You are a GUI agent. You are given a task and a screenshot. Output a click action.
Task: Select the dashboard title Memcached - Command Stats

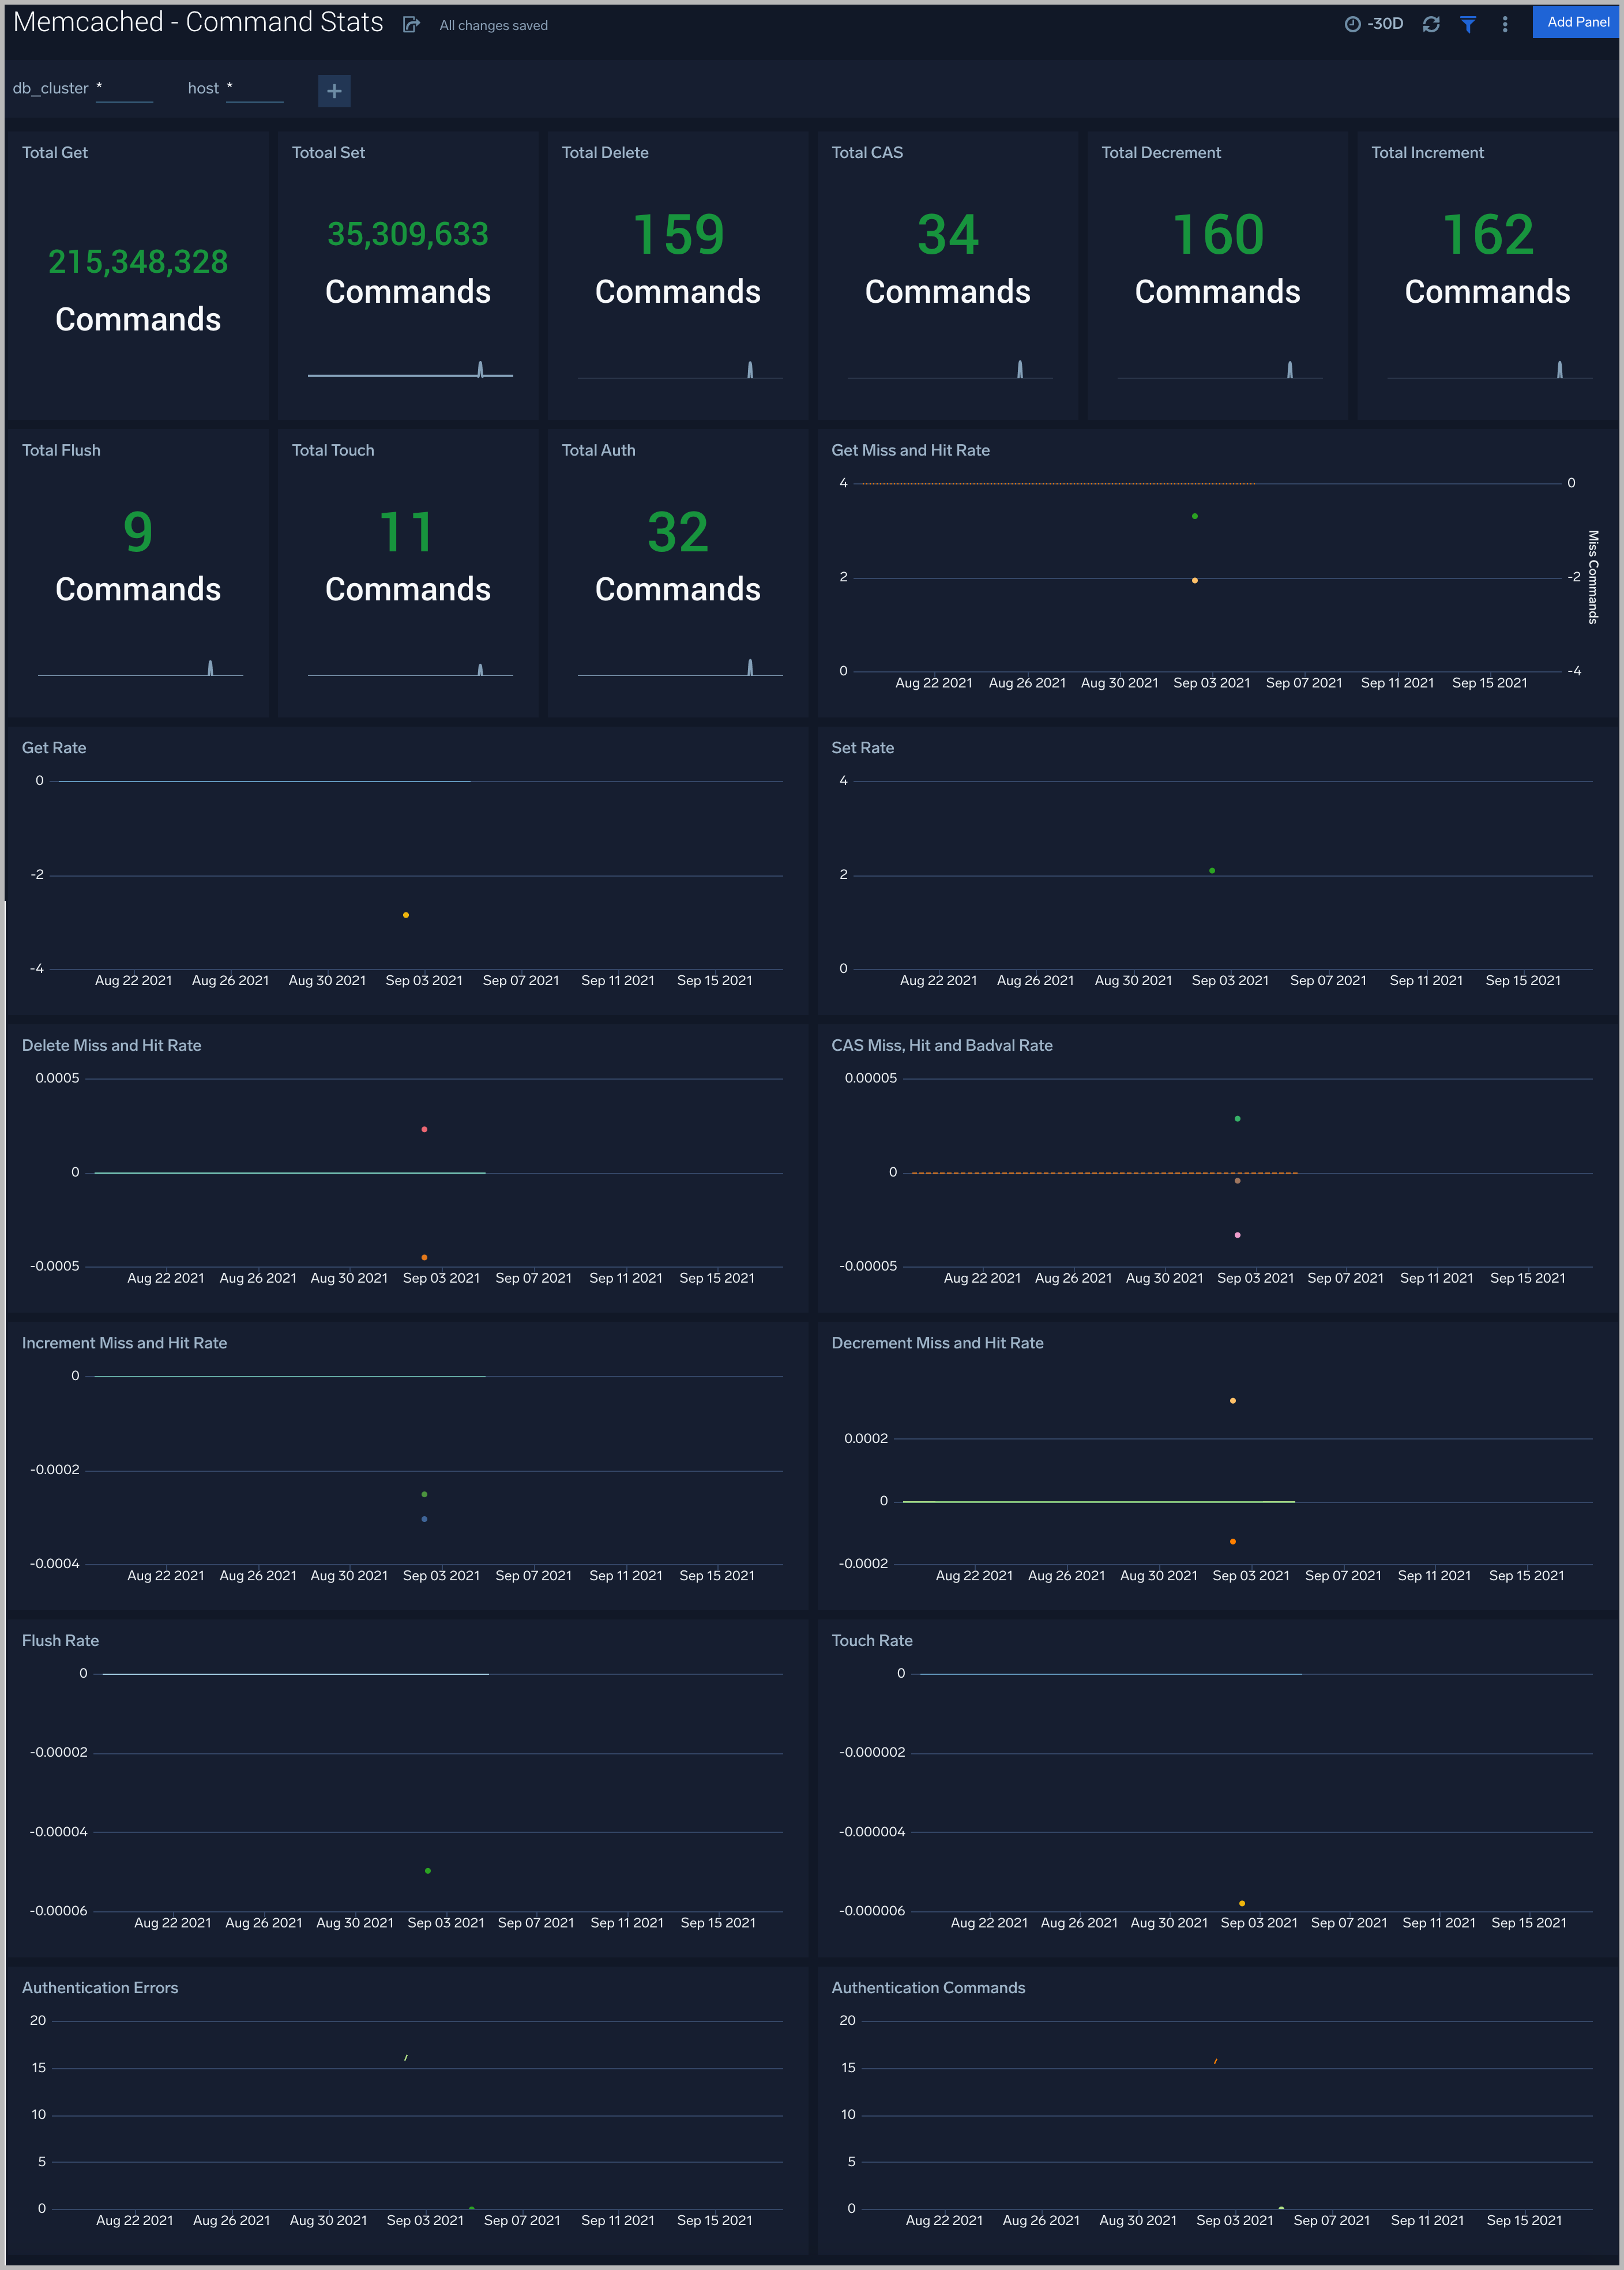point(196,21)
